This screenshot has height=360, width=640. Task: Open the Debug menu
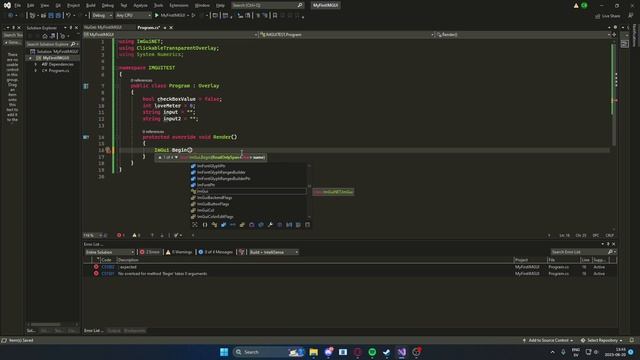point(108,5)
